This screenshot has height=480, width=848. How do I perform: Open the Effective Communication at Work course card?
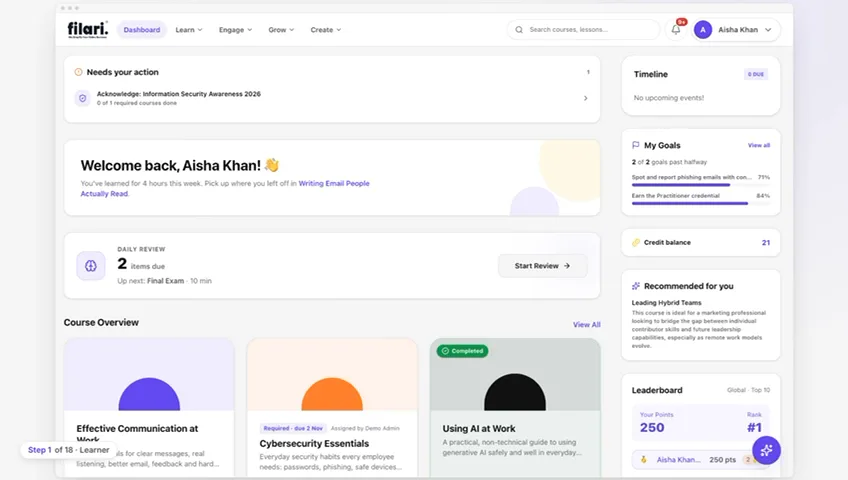[x=149, y=408]
